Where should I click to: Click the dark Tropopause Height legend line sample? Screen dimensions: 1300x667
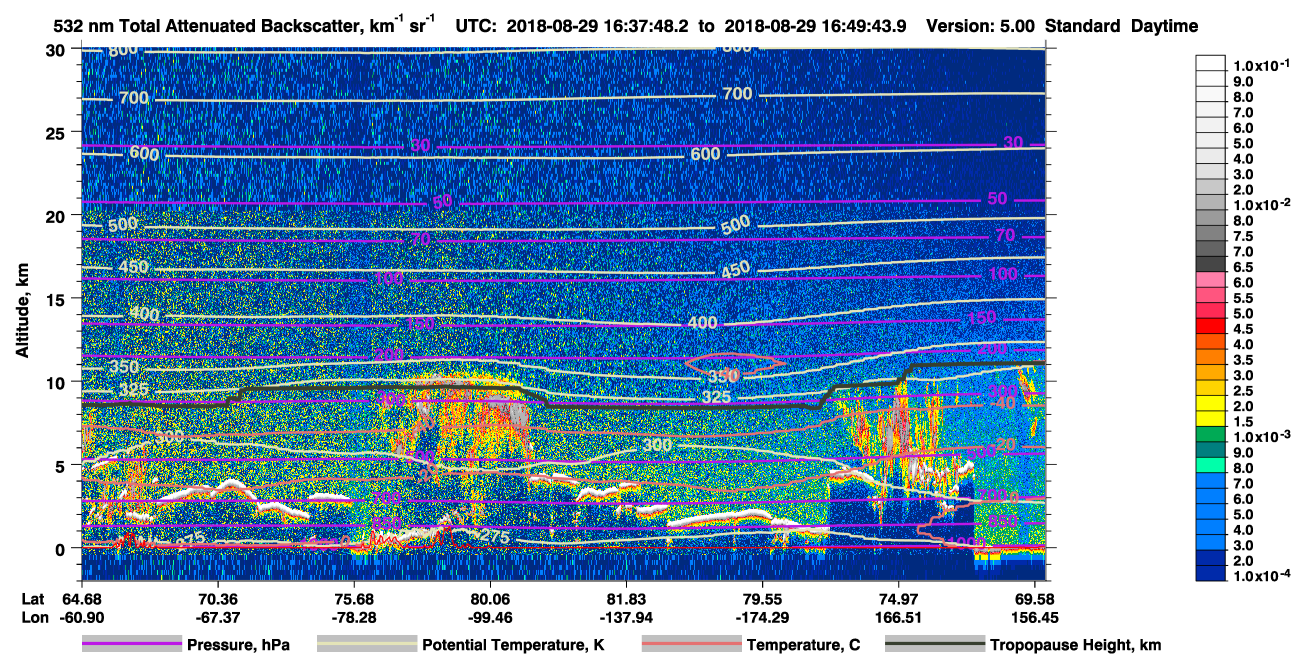point(935,645)
